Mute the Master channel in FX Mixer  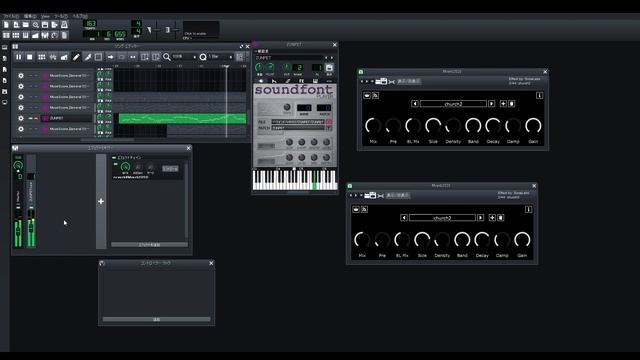18,208
